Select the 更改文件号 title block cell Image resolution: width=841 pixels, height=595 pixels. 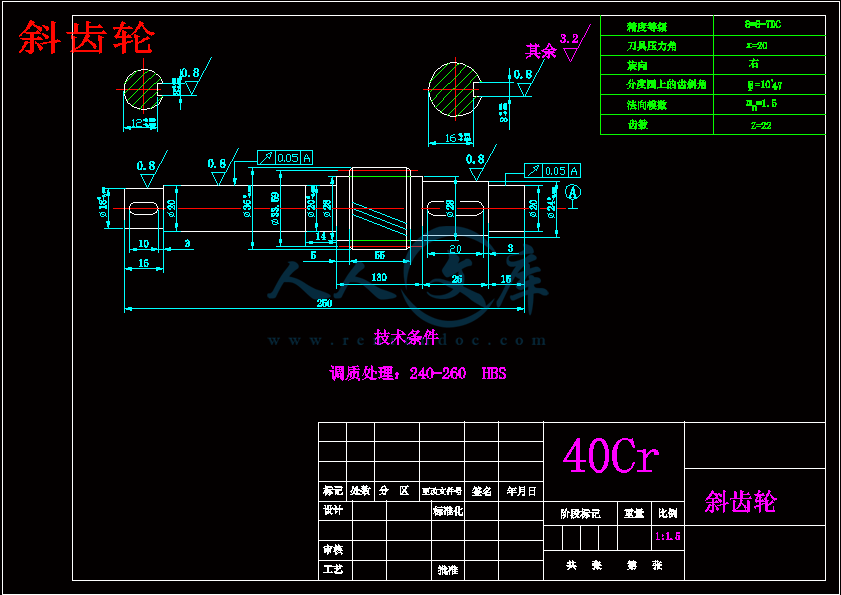442,491
